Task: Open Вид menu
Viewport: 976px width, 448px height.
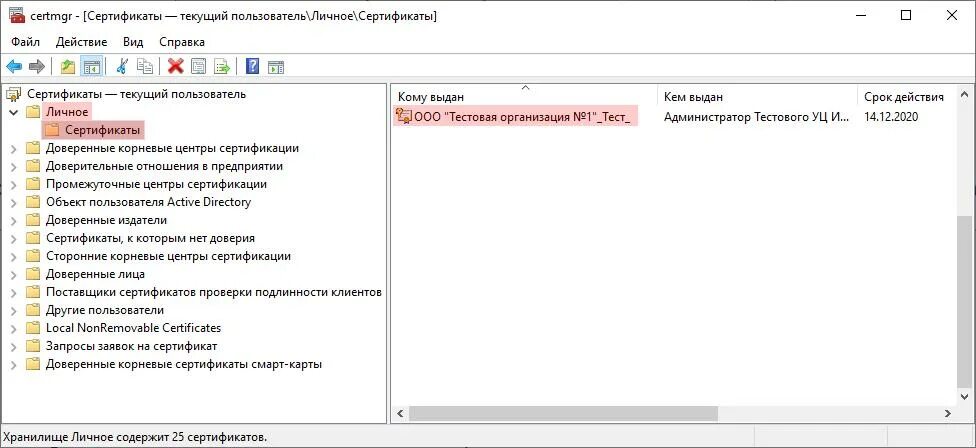Action: point(133,42)
